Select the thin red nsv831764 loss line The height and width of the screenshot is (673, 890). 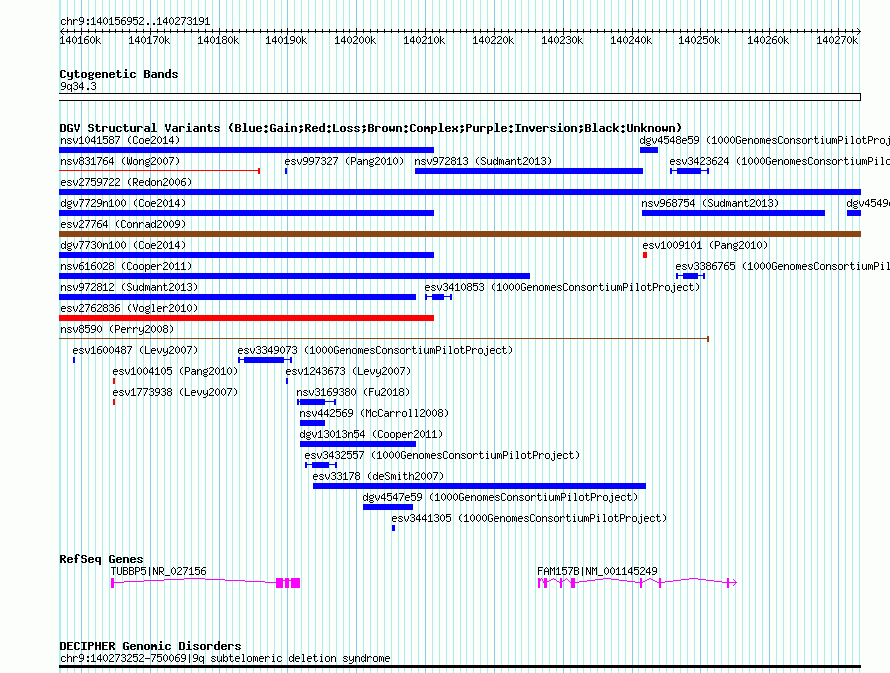pyautogui.click(x=159, y=170)
